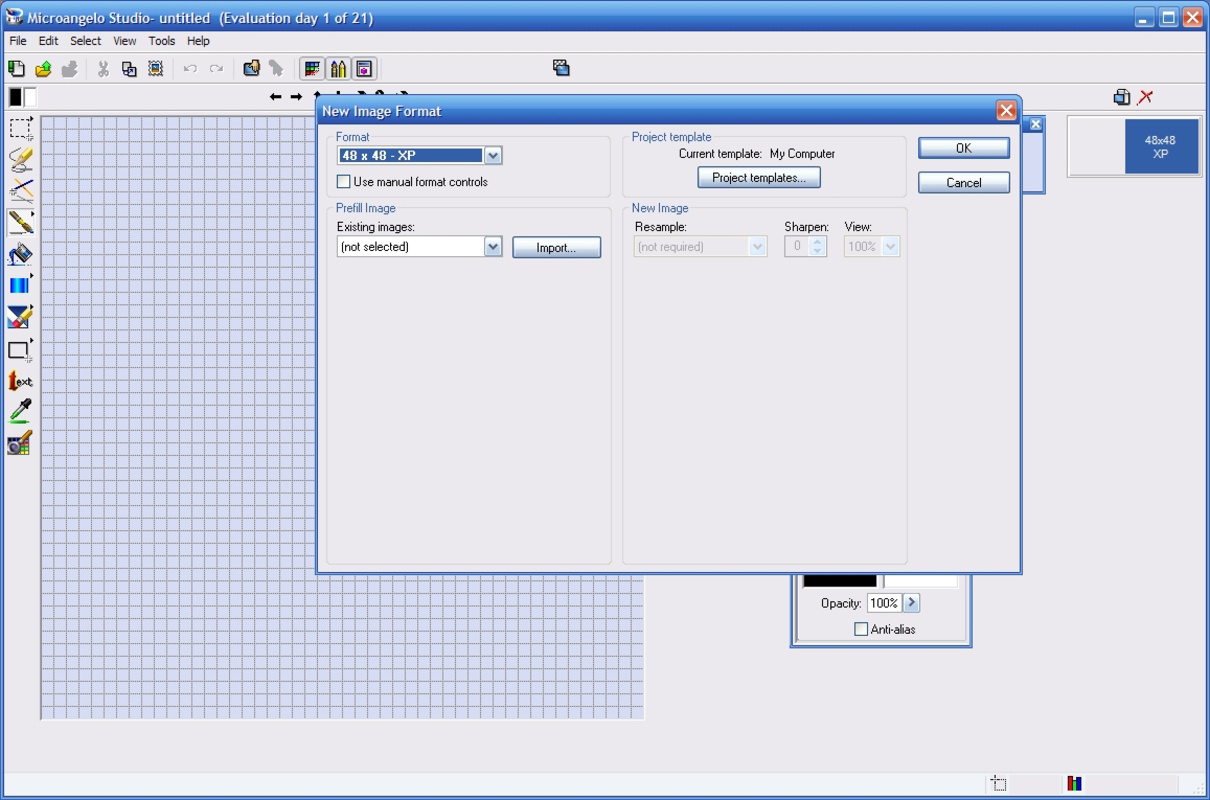Enable Anti-alias option
The image size is (1210, 800).
(861, 628)
